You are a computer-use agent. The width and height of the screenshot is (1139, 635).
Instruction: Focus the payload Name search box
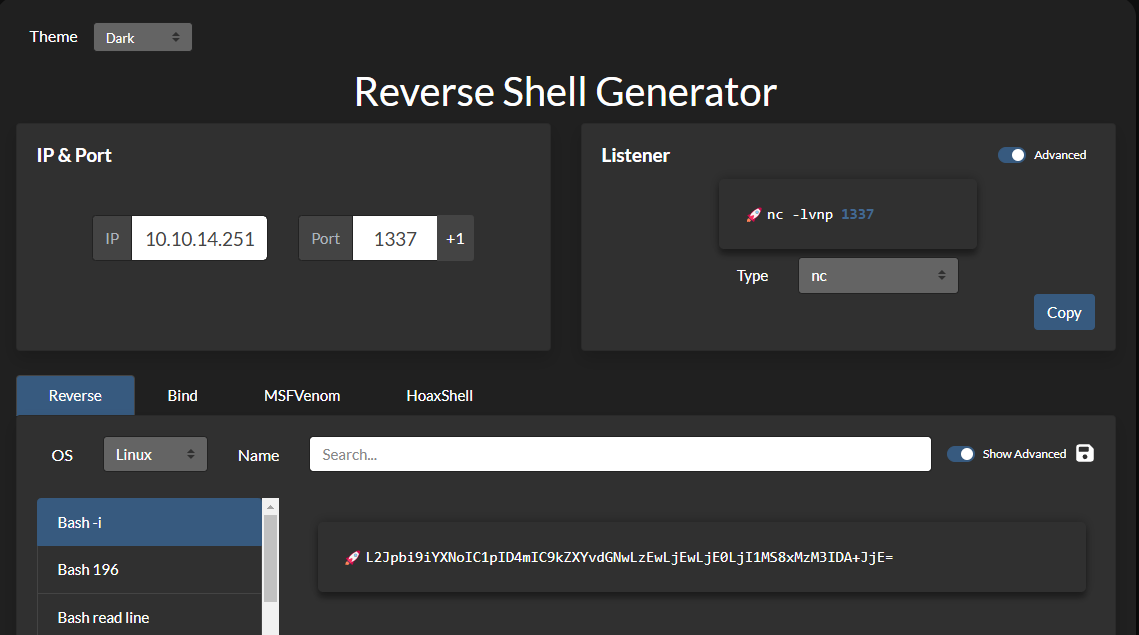(x=620, y=454)
